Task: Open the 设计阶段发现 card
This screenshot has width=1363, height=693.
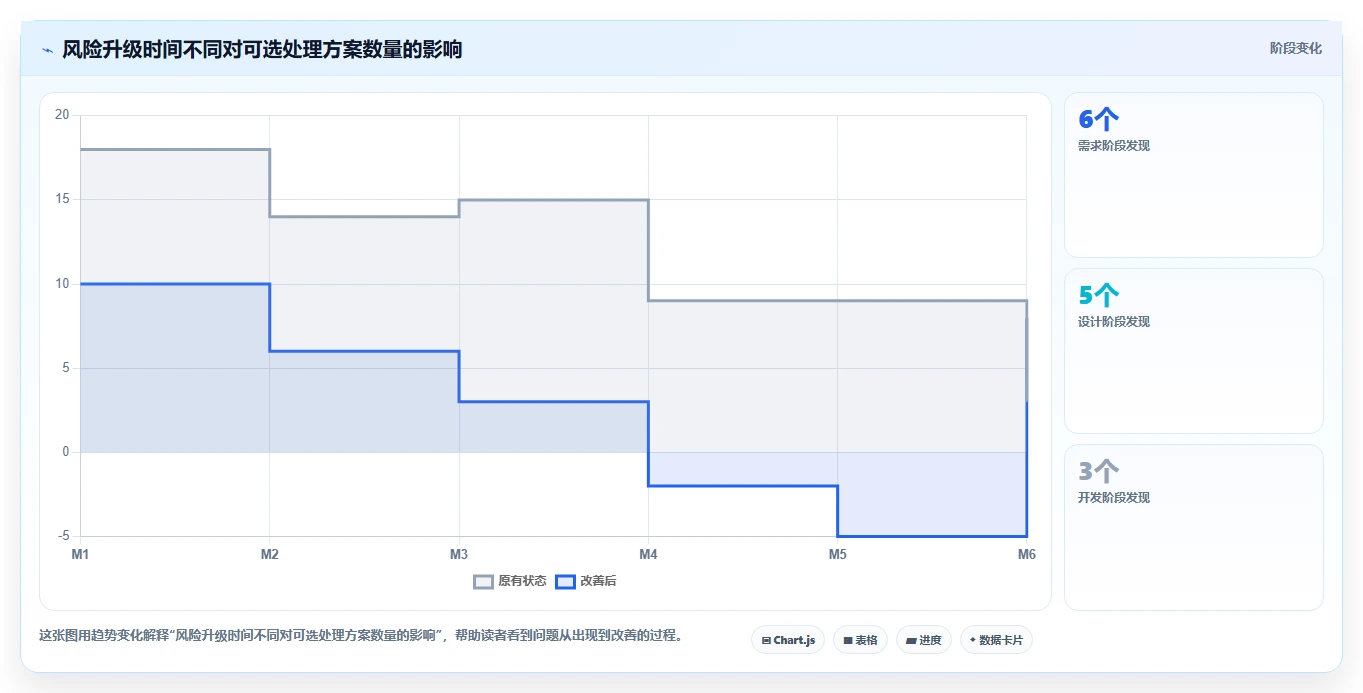Action: [x=1194, y=351]
